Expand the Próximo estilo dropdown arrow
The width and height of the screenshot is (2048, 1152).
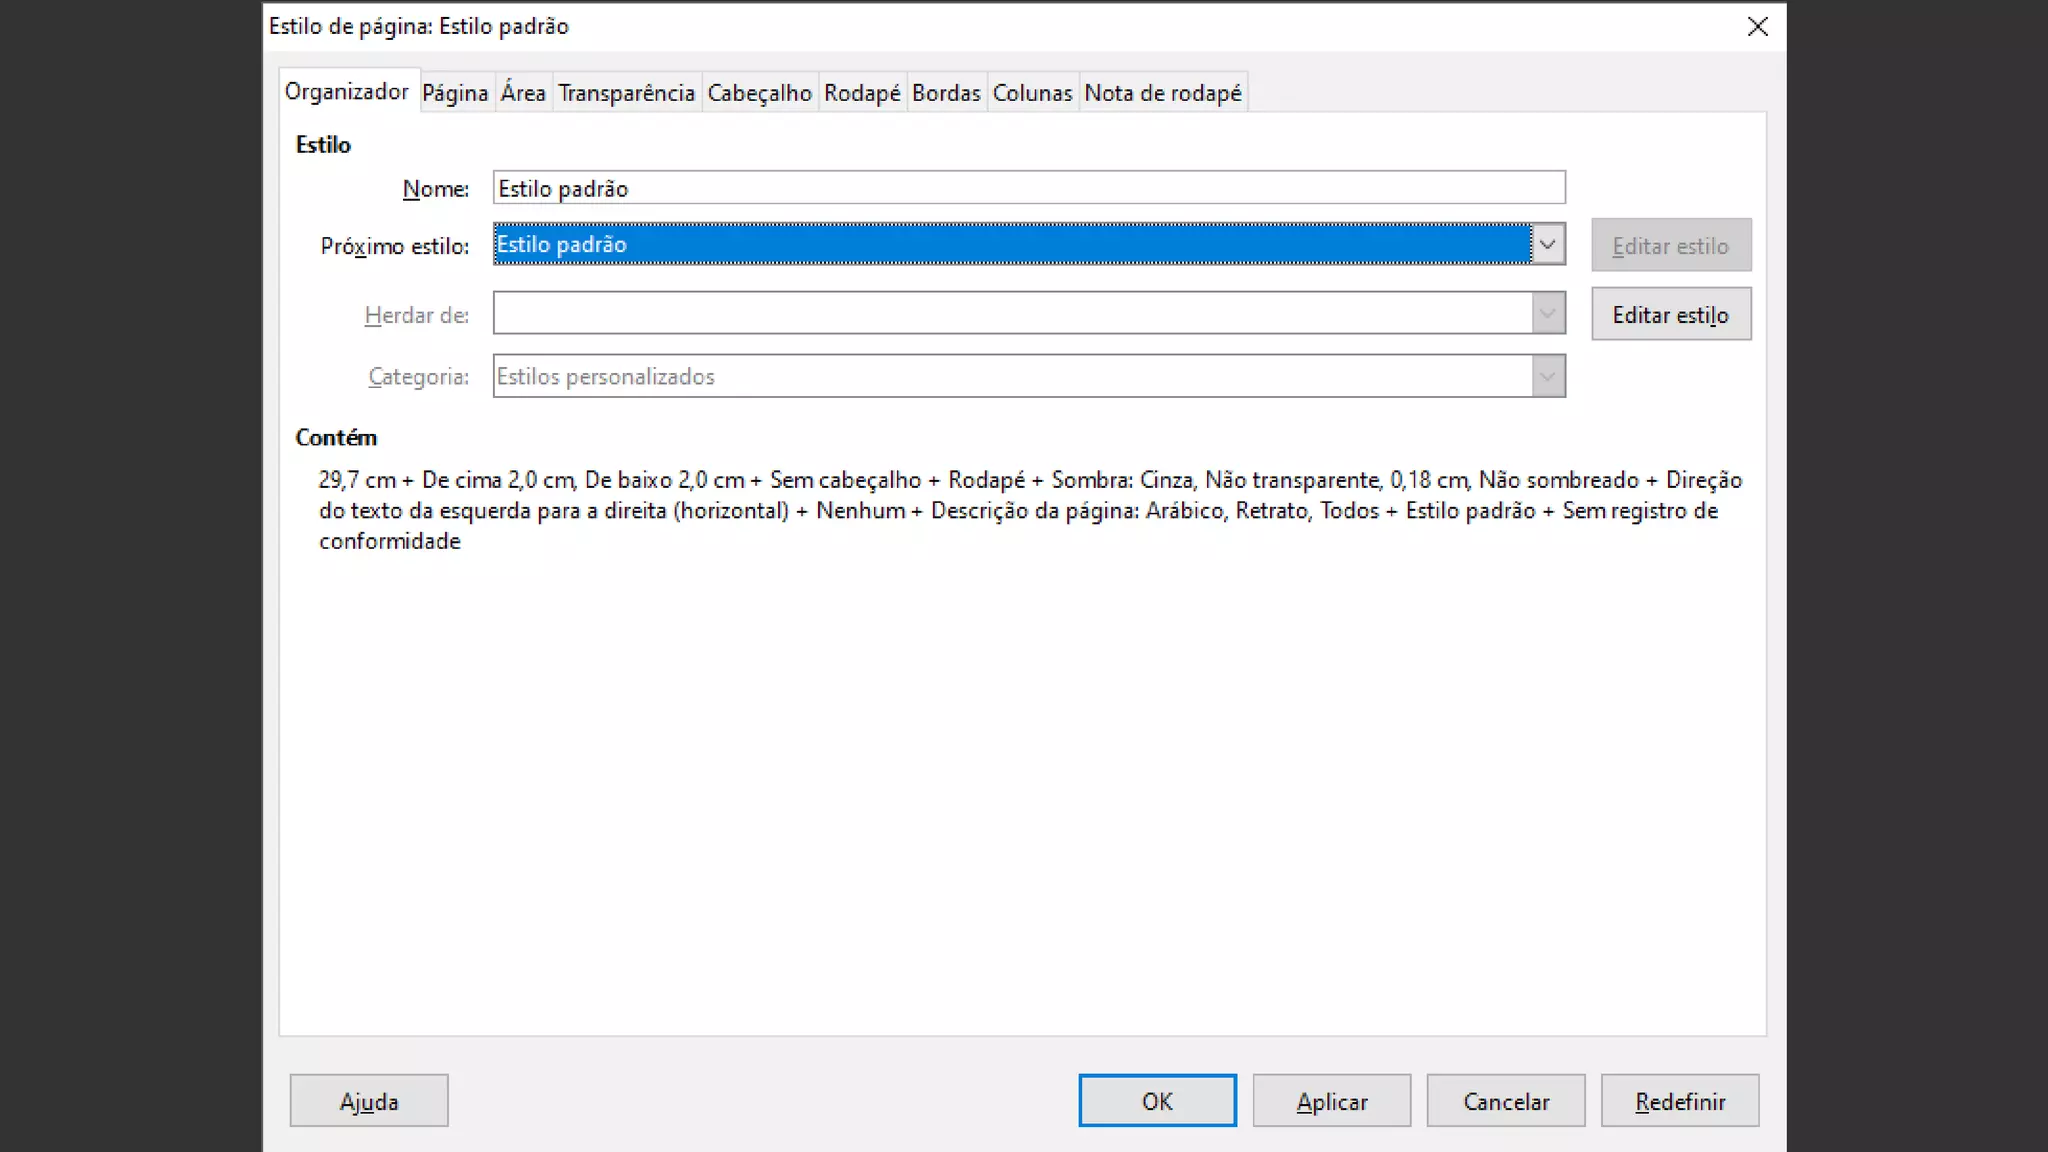pyautogui.click(x=1547, y=245)
